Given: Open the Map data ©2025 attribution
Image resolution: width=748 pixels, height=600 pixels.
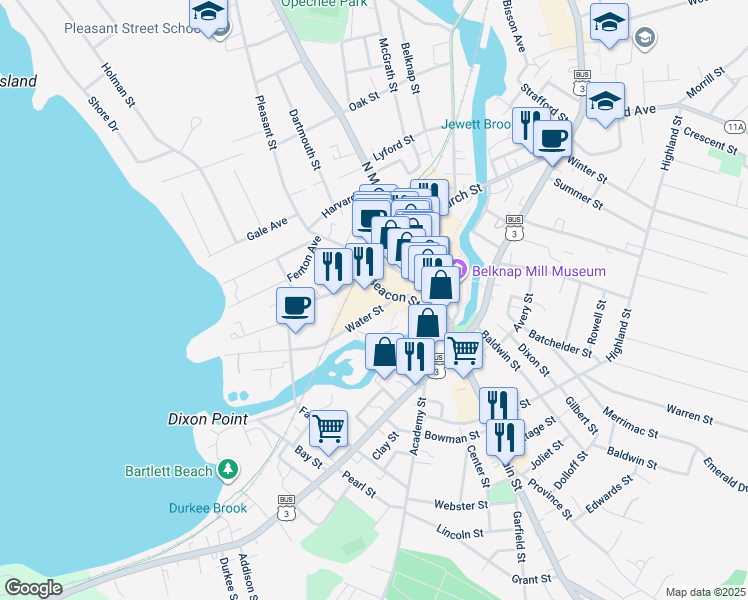Looking at the screenshot, I should [x=705, y=592].
